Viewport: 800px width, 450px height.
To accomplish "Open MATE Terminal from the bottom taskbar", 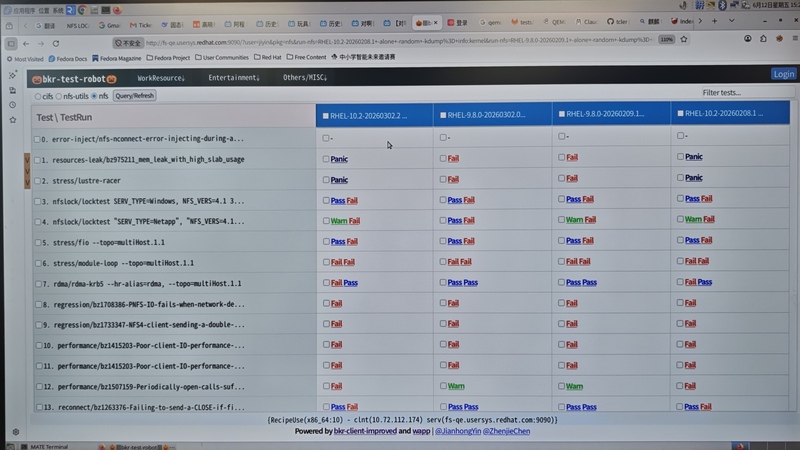I will pos(44,446).
